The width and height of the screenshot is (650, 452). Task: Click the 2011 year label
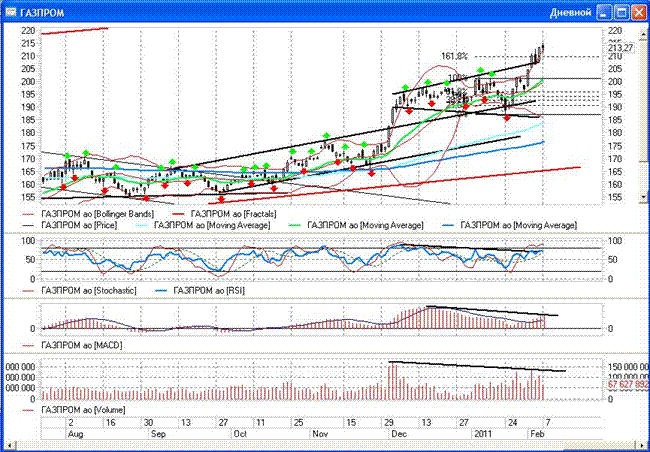tap(483, 434)
